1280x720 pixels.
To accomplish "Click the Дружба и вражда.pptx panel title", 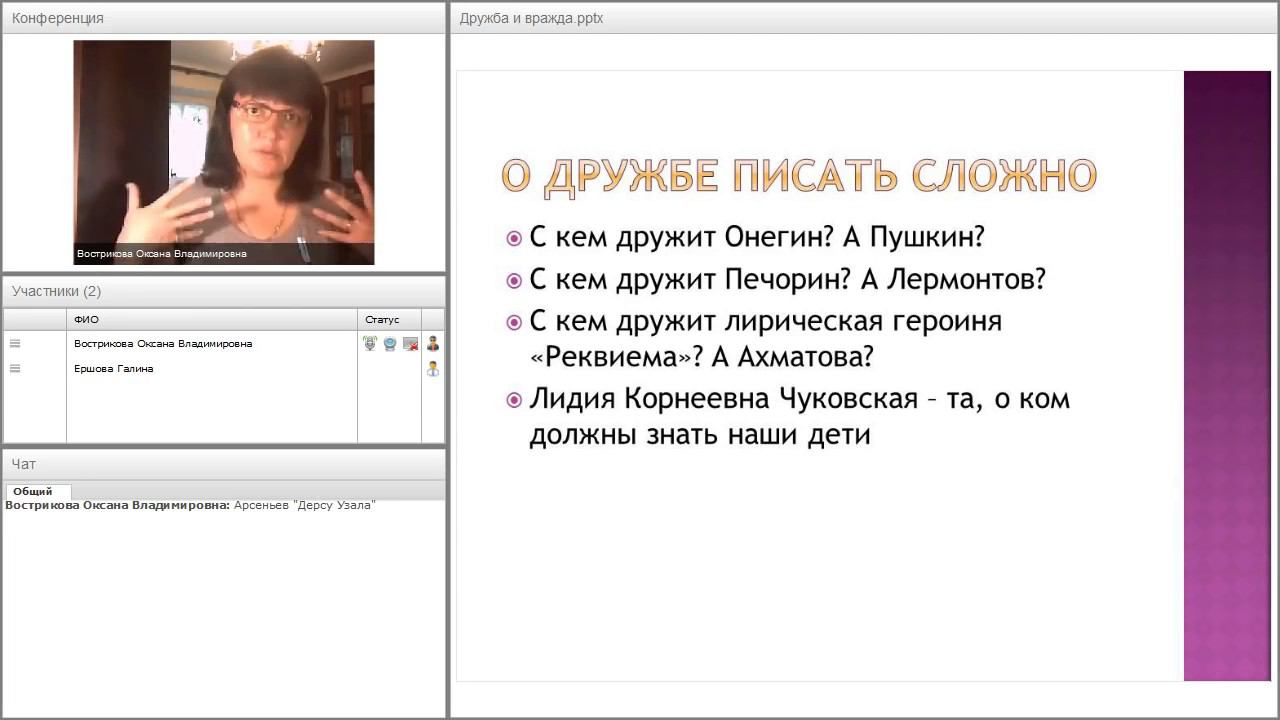I will 531,18.
